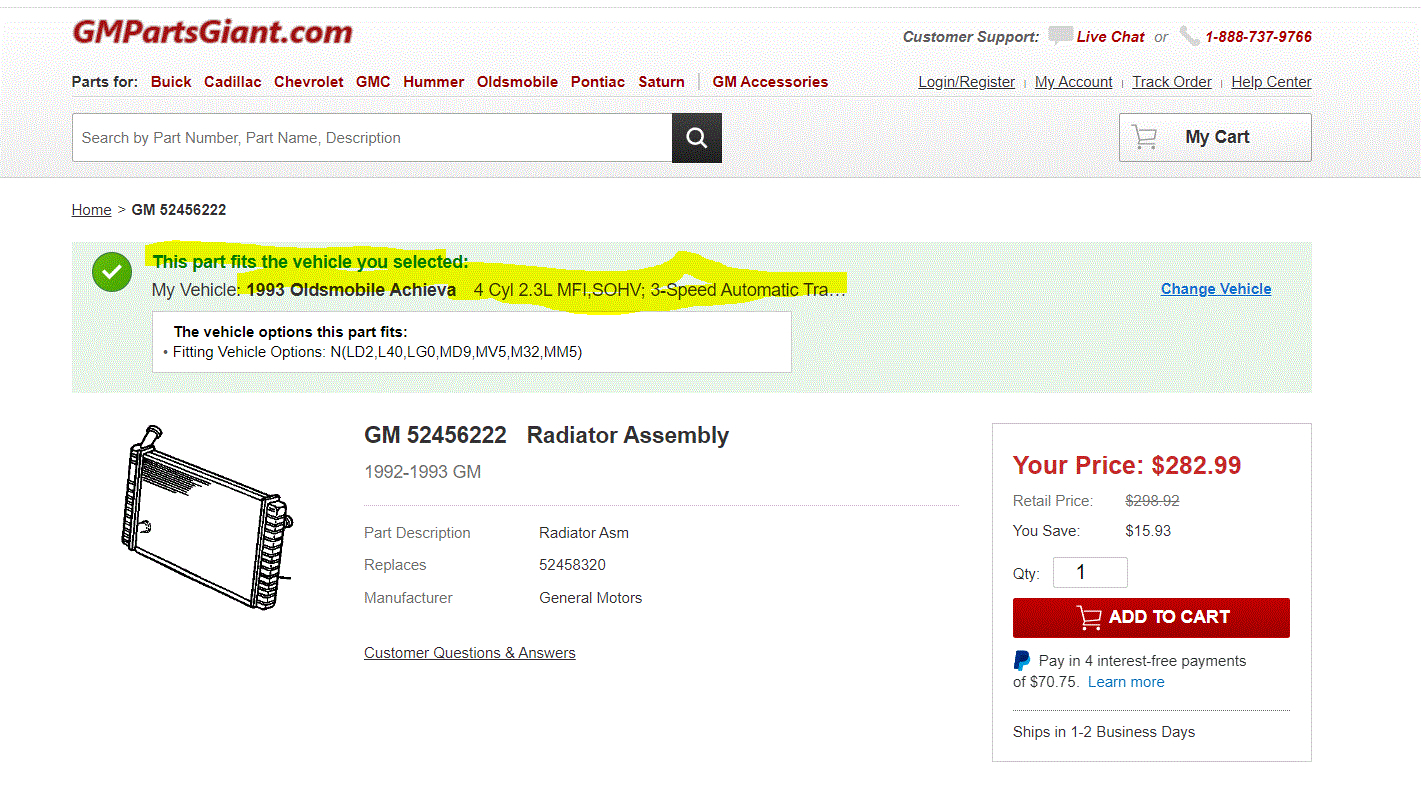Open Chevrolet parts menu
Screen dimensions: 1421x795
tap(309, 82)
